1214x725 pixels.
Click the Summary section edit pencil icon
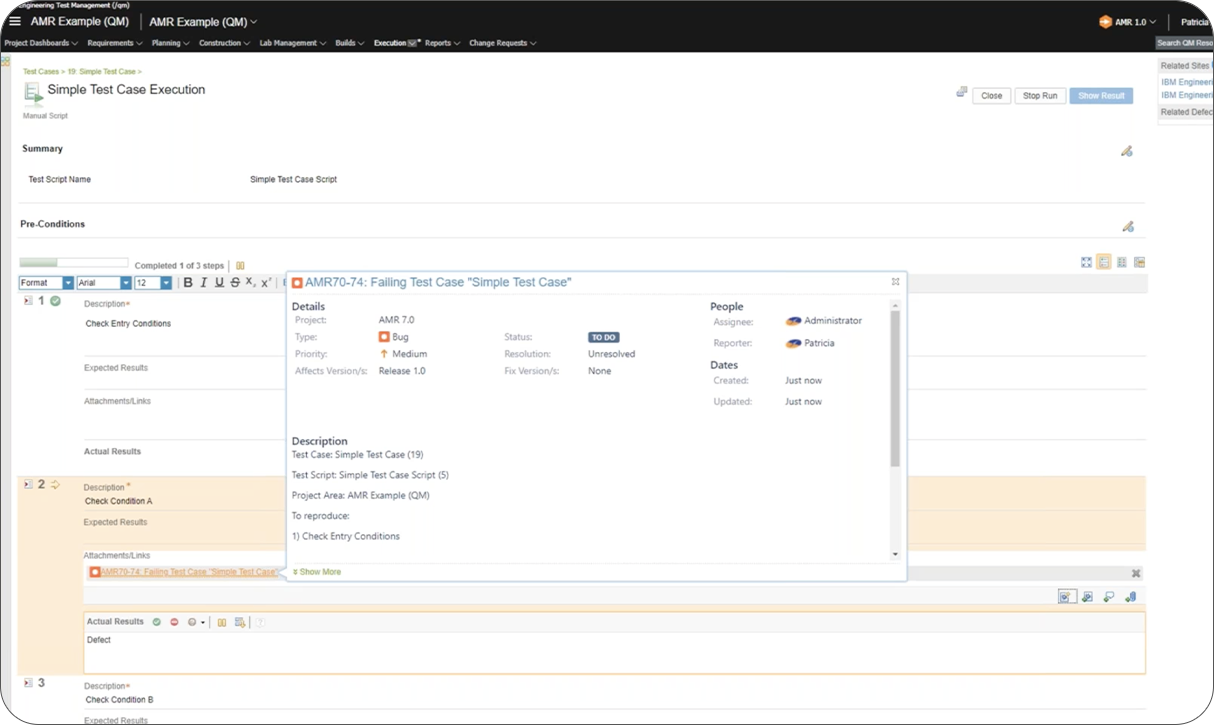[1127, 151]
